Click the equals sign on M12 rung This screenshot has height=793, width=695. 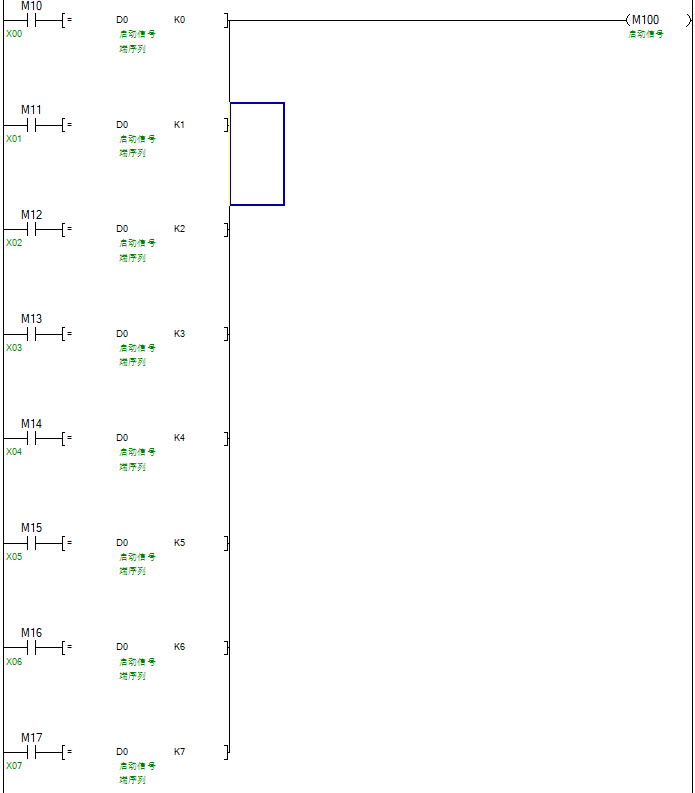[68, 229]
